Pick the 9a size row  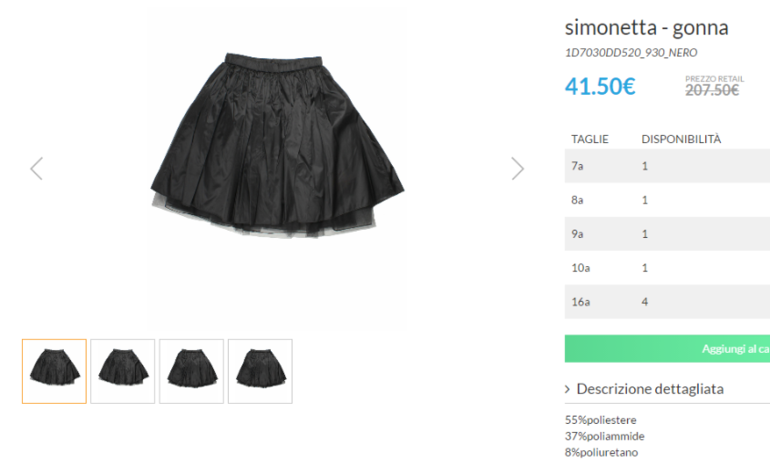(667, 234)
